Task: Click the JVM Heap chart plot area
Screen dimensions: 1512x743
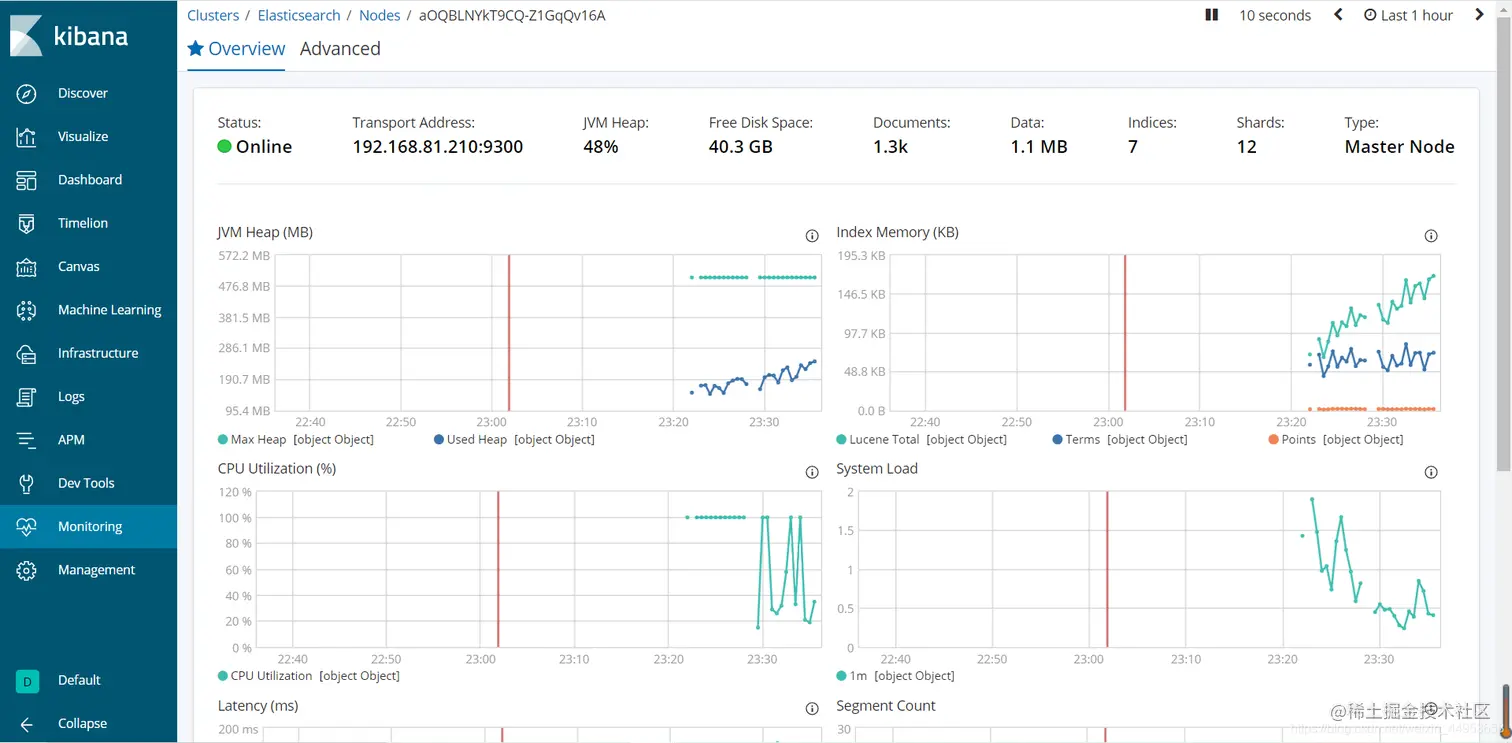Action: click(546, 333)
